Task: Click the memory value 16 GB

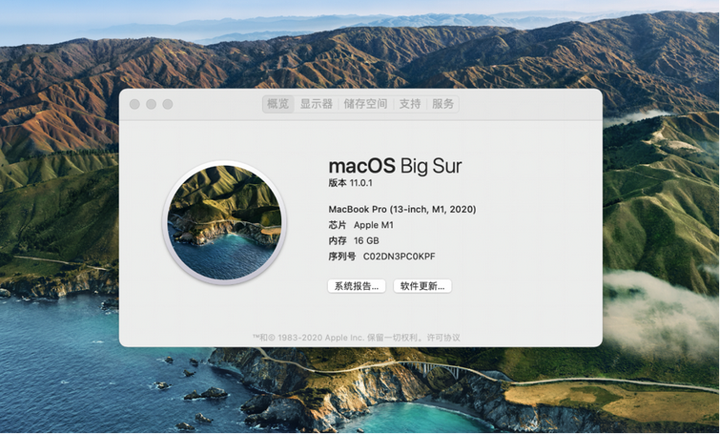Action: coord(366,241)
